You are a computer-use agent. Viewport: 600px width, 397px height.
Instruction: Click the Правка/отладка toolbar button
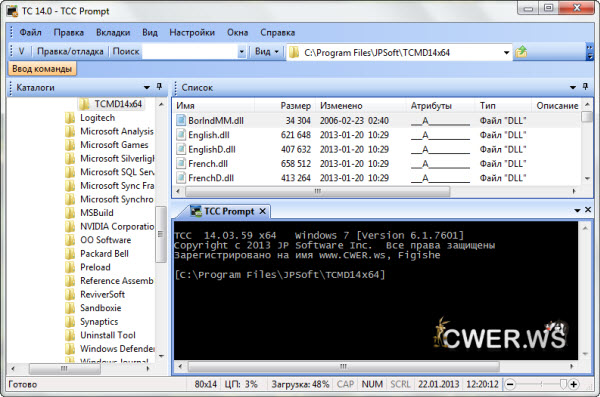tap(70, 52)
